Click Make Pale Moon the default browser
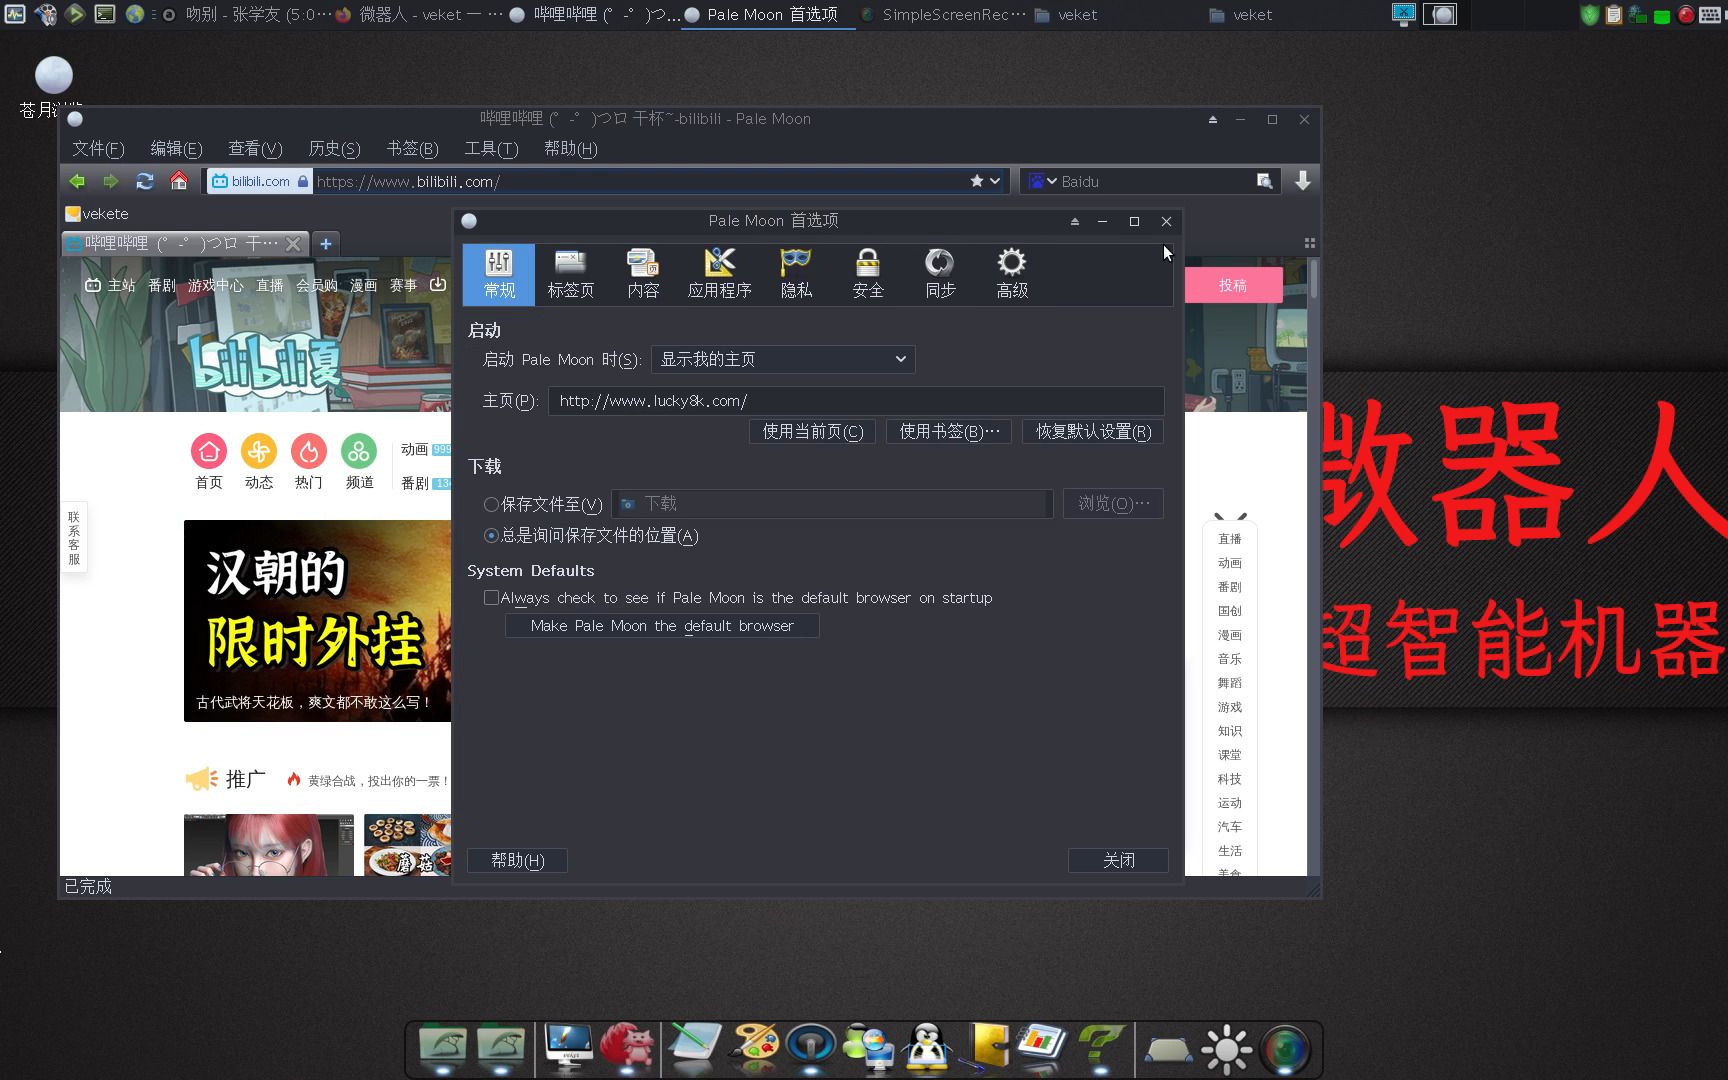The width and height of the screenshot is (1728, 1080). pyautogui.click(x=662, y=625)
